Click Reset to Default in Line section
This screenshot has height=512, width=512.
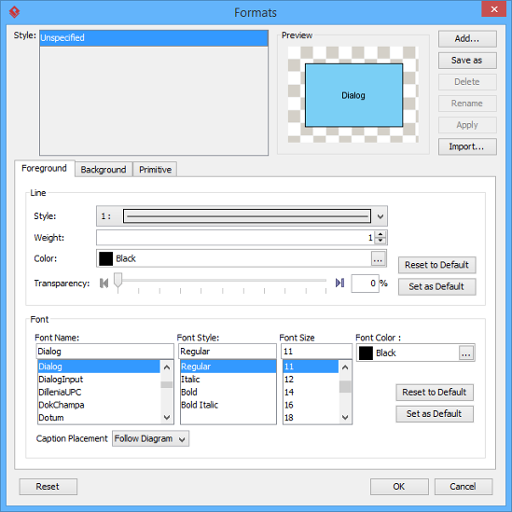pyautogui.click(x=437, y=265)
